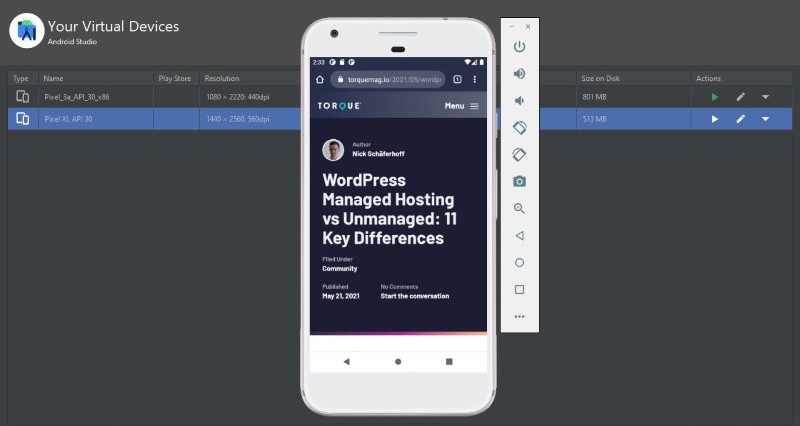Expand actions dropdown for Pixel XL API 30

(766, 119)
